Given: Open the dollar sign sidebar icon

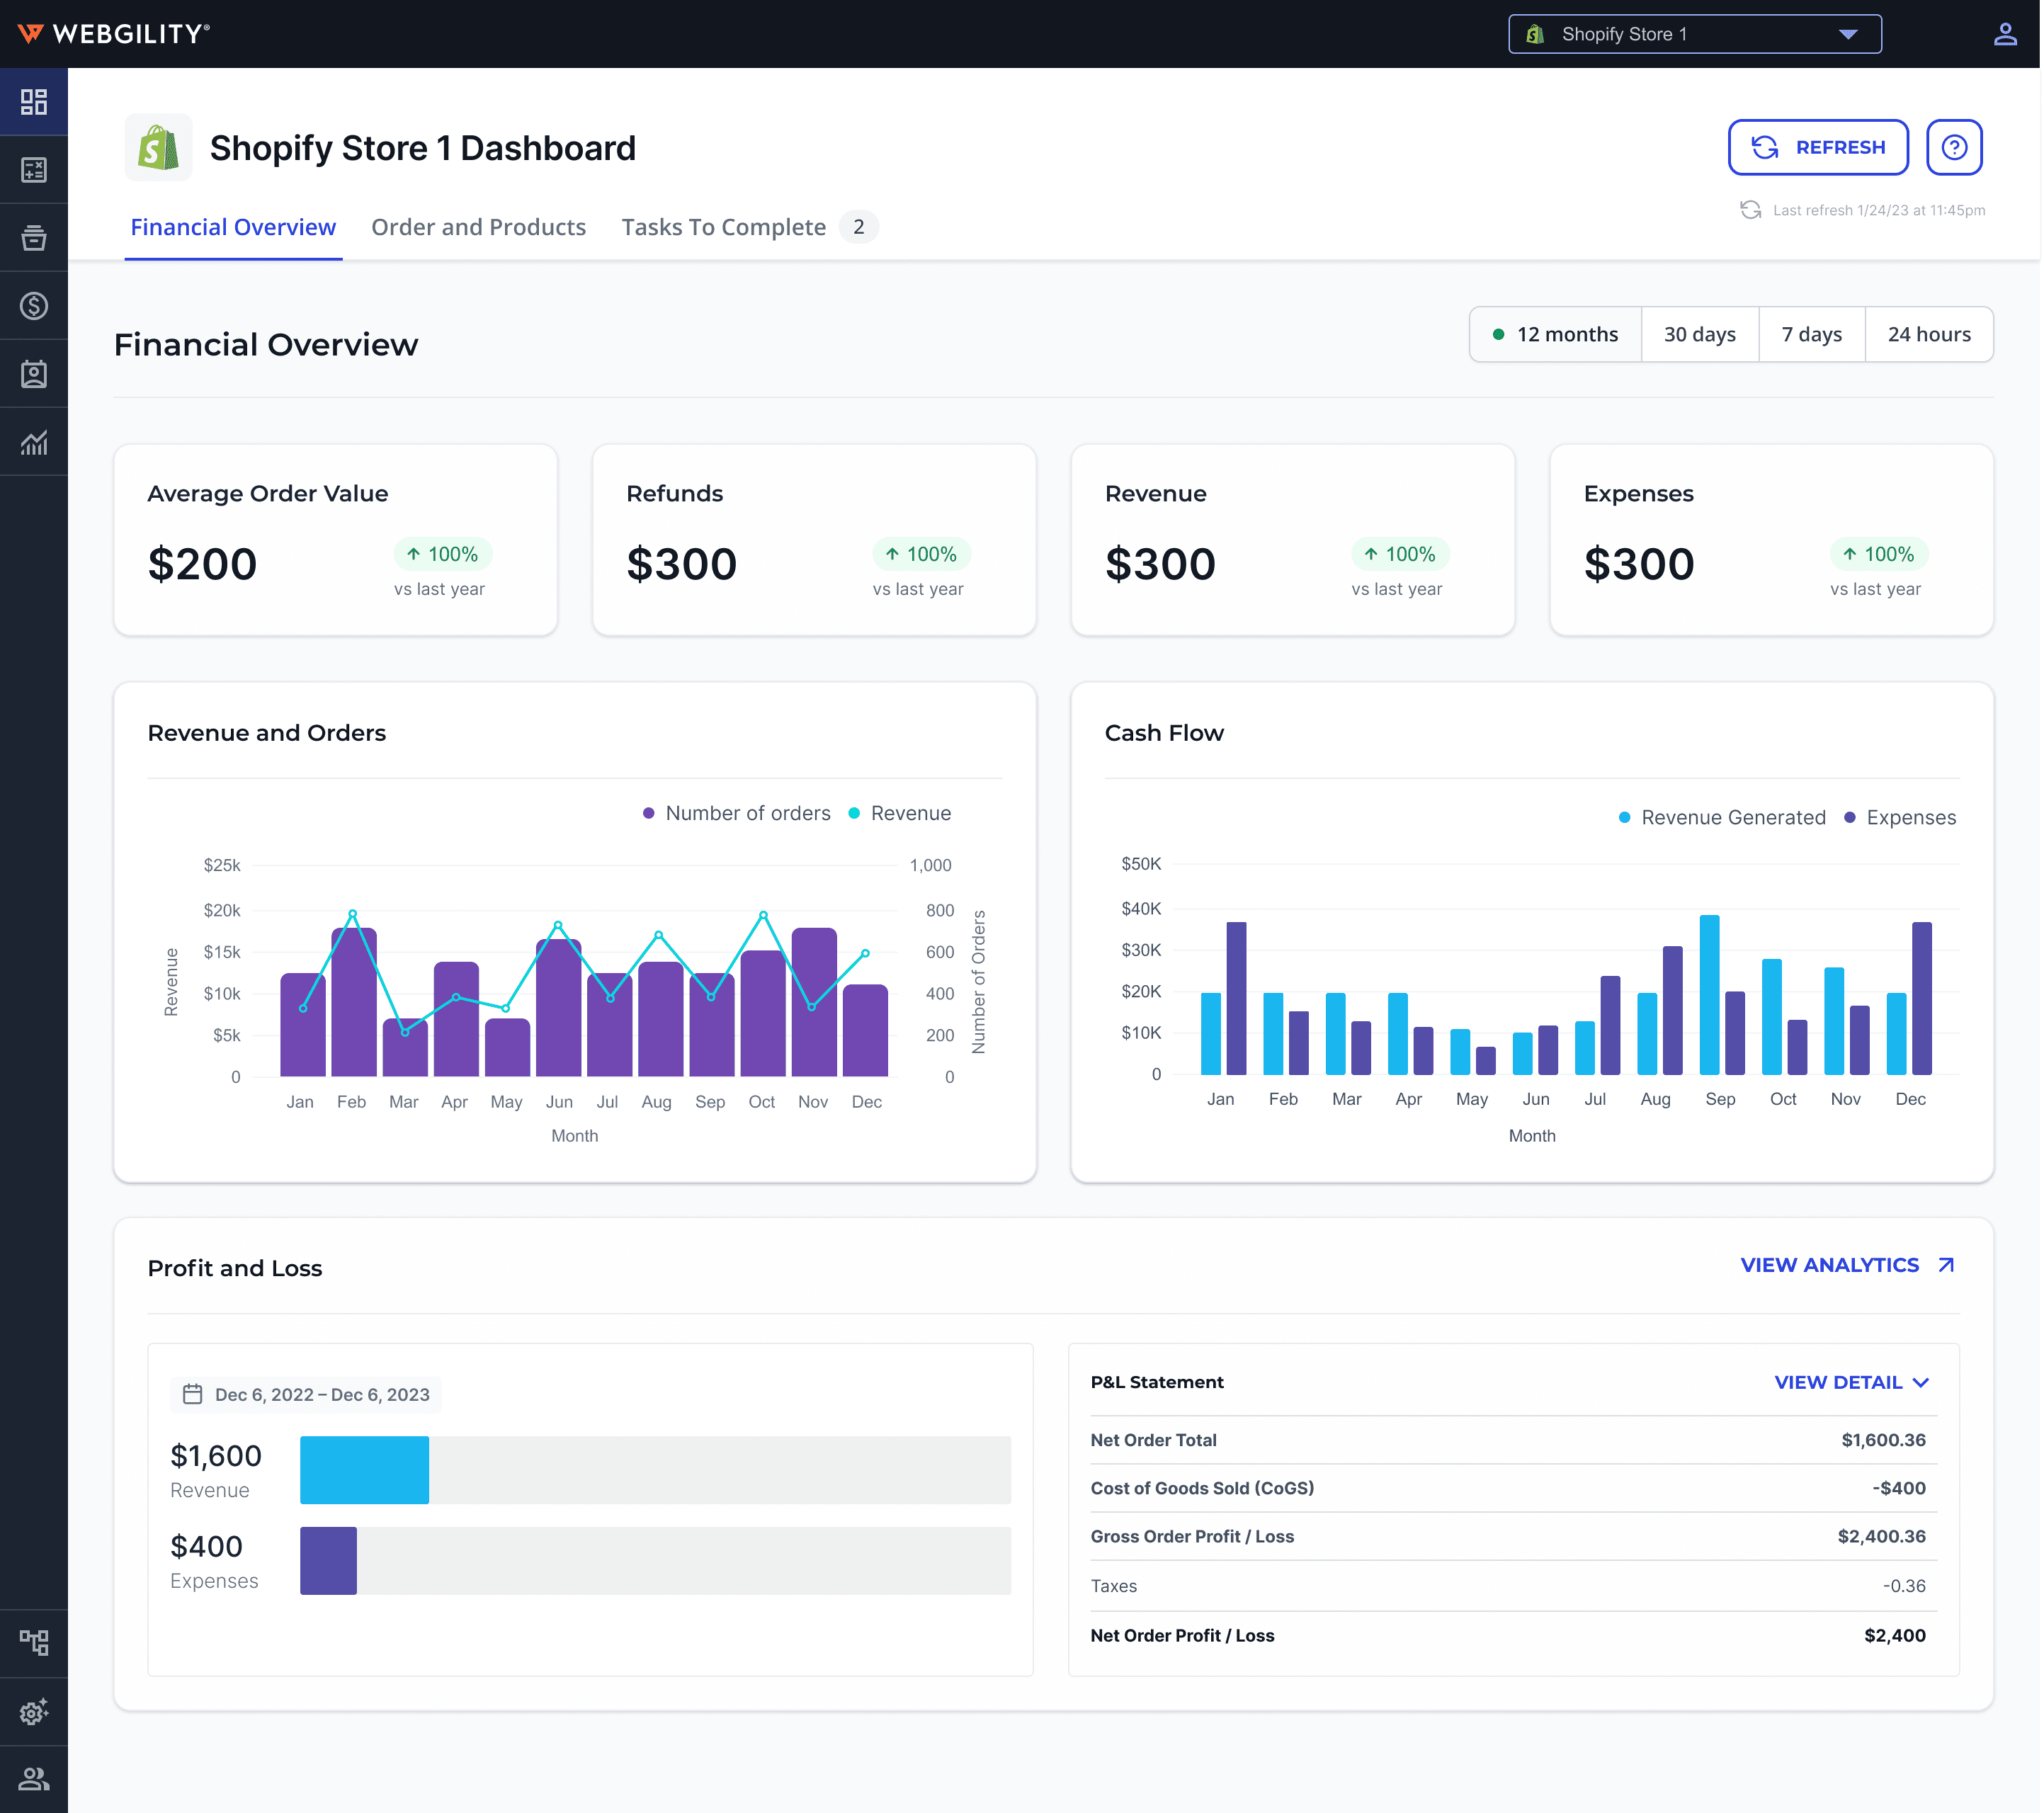Looking at the screenshot, I should coord(34,306).
